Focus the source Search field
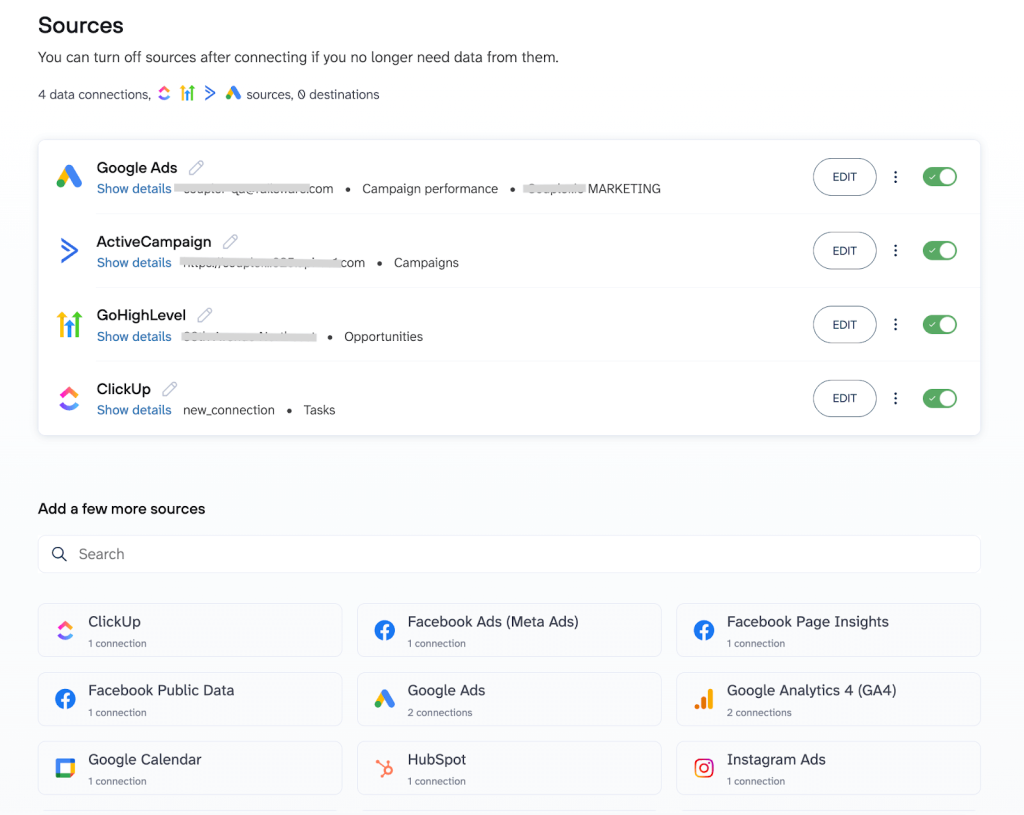The width and height of the screenshot is (1024, 815). coord(509,554)
